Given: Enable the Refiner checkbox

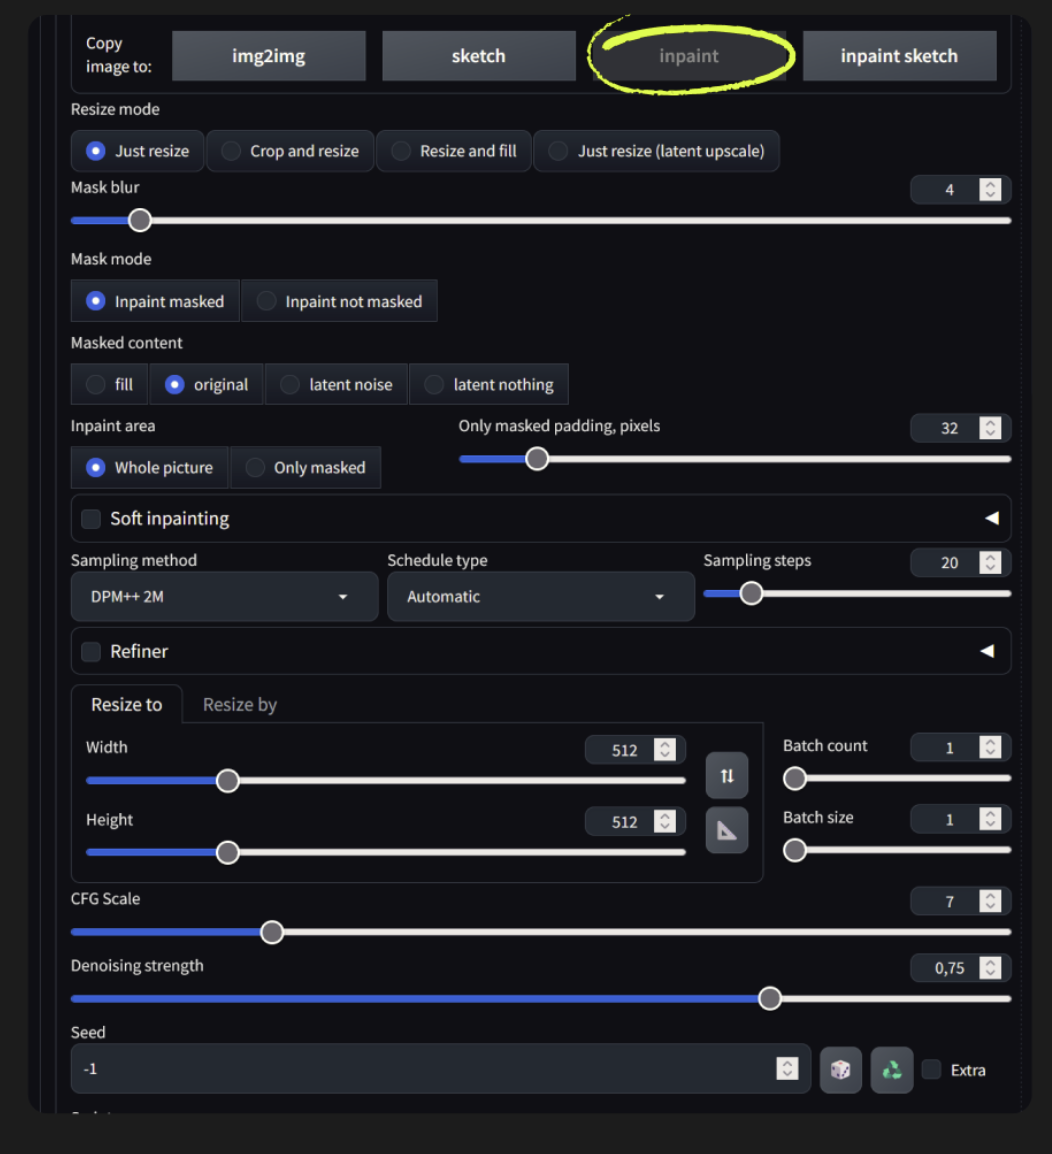Looking at the screenshot, I should 91,652.
